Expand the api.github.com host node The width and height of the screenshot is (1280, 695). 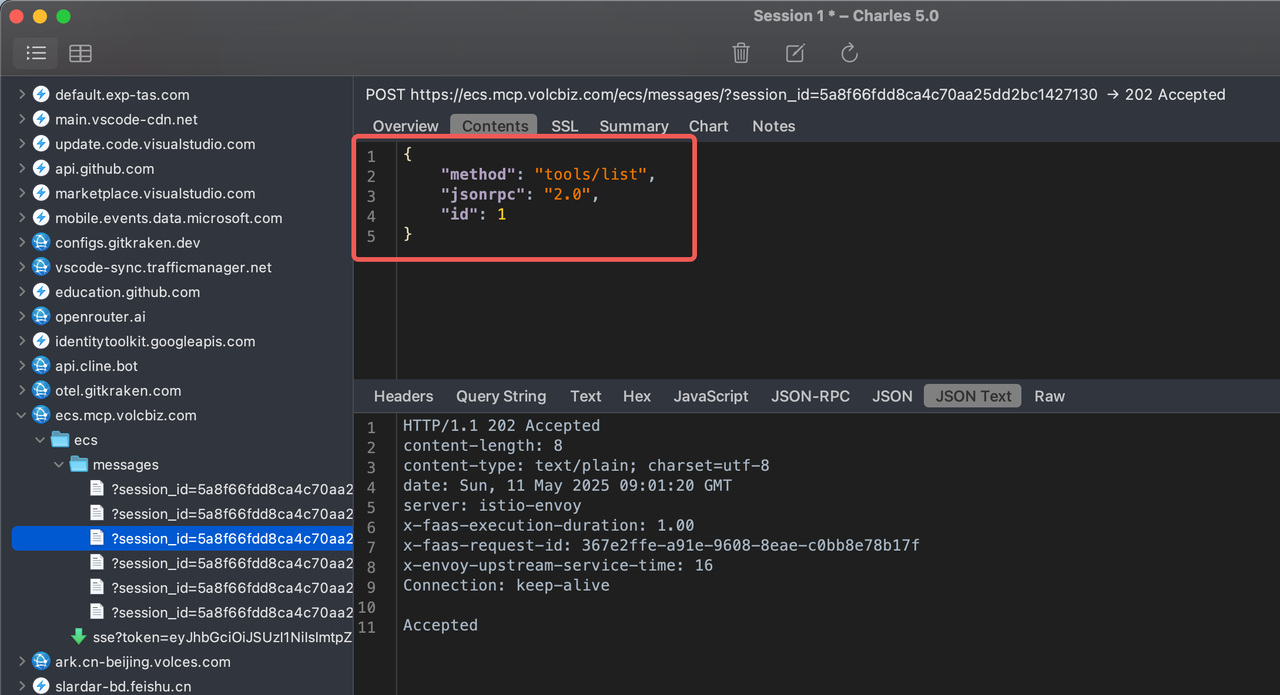(x=22, y=169)
